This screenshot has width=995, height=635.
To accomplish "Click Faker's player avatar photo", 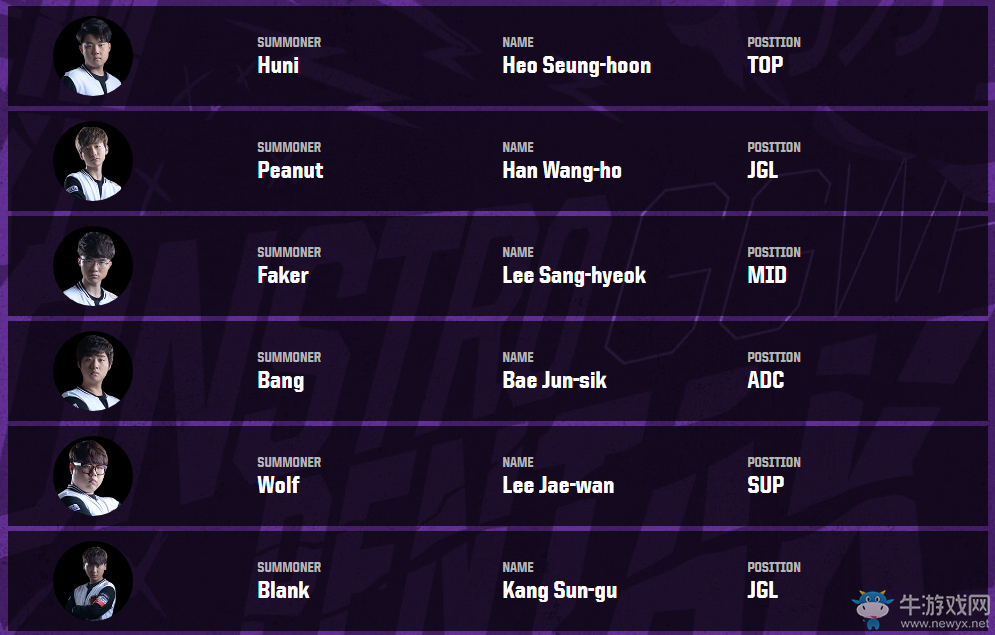I will click(93, 267).
